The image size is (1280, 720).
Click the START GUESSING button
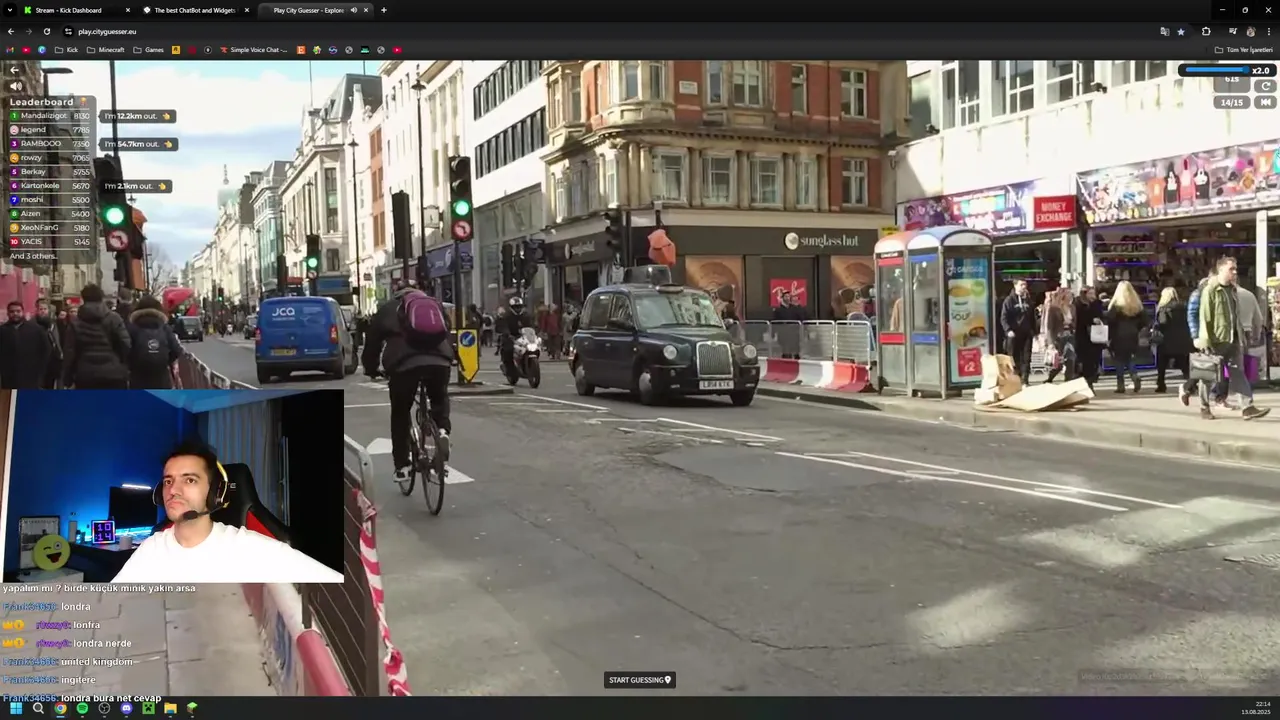[640, 680]
